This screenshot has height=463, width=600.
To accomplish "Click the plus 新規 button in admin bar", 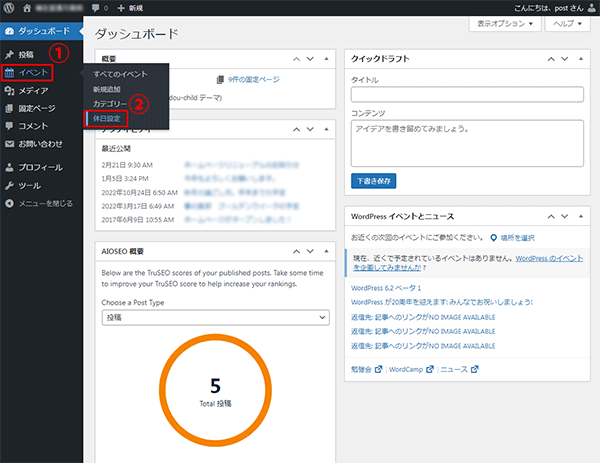I will [130, 8].
